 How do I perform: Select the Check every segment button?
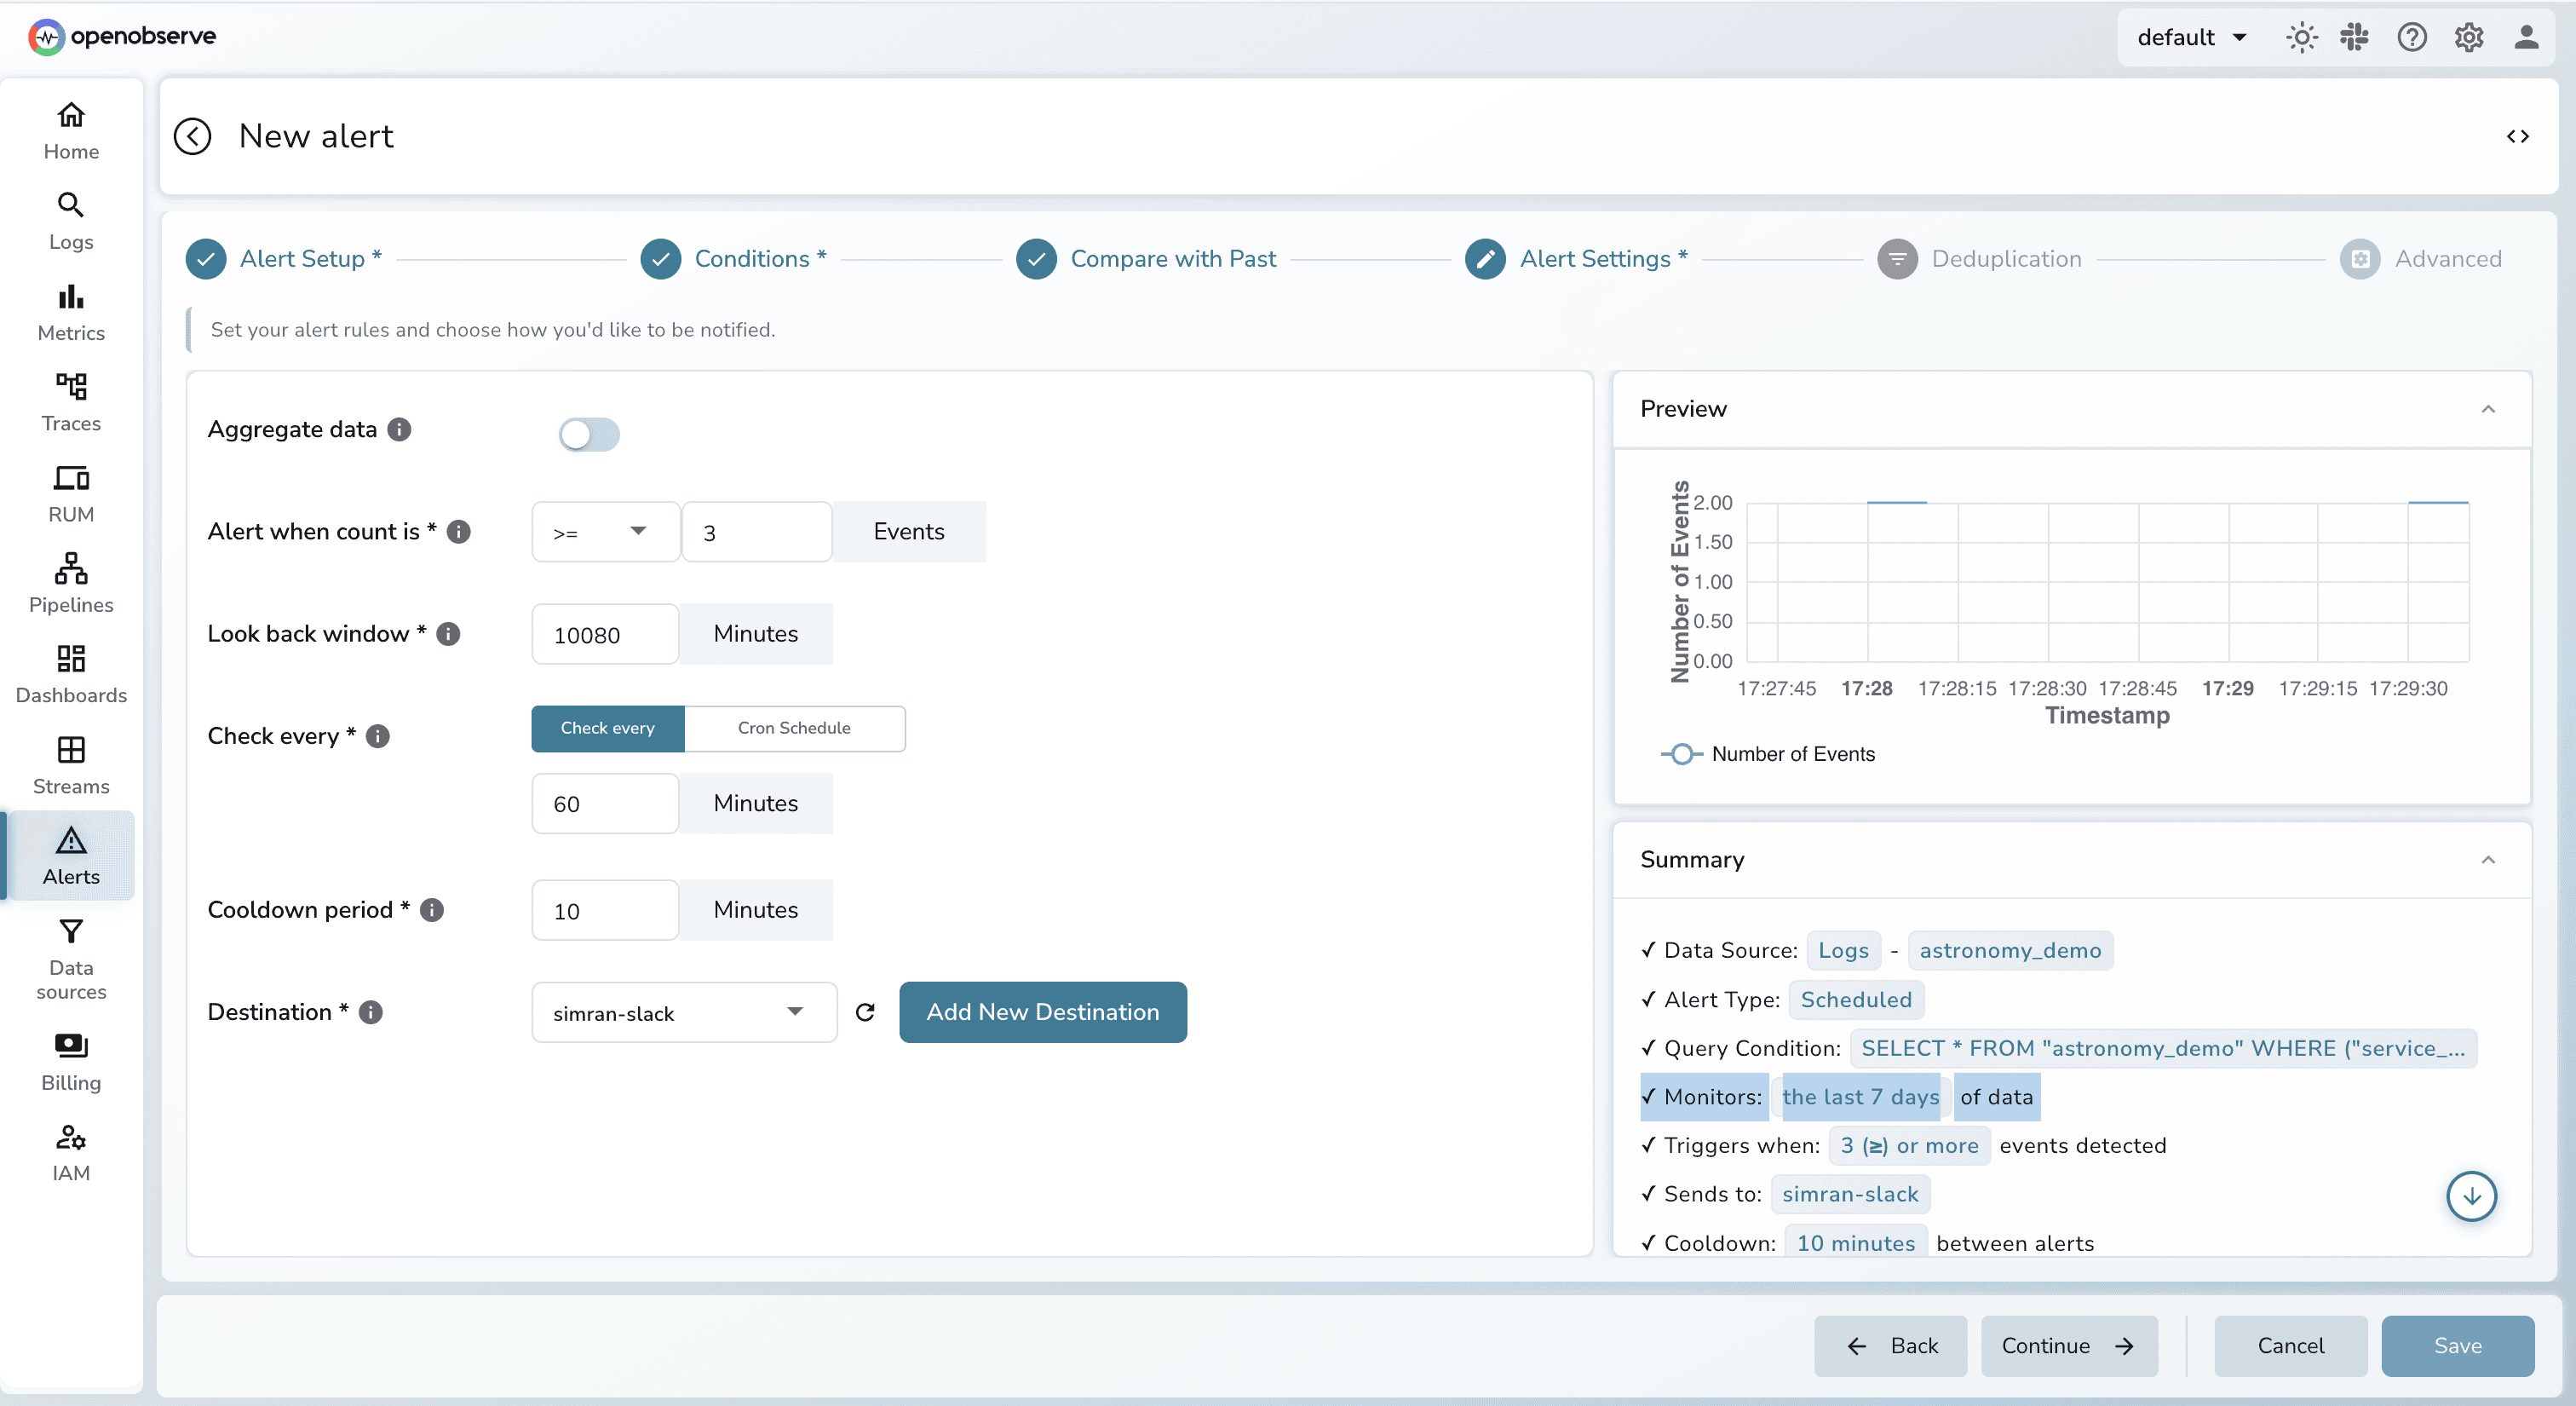click(607, 728)
